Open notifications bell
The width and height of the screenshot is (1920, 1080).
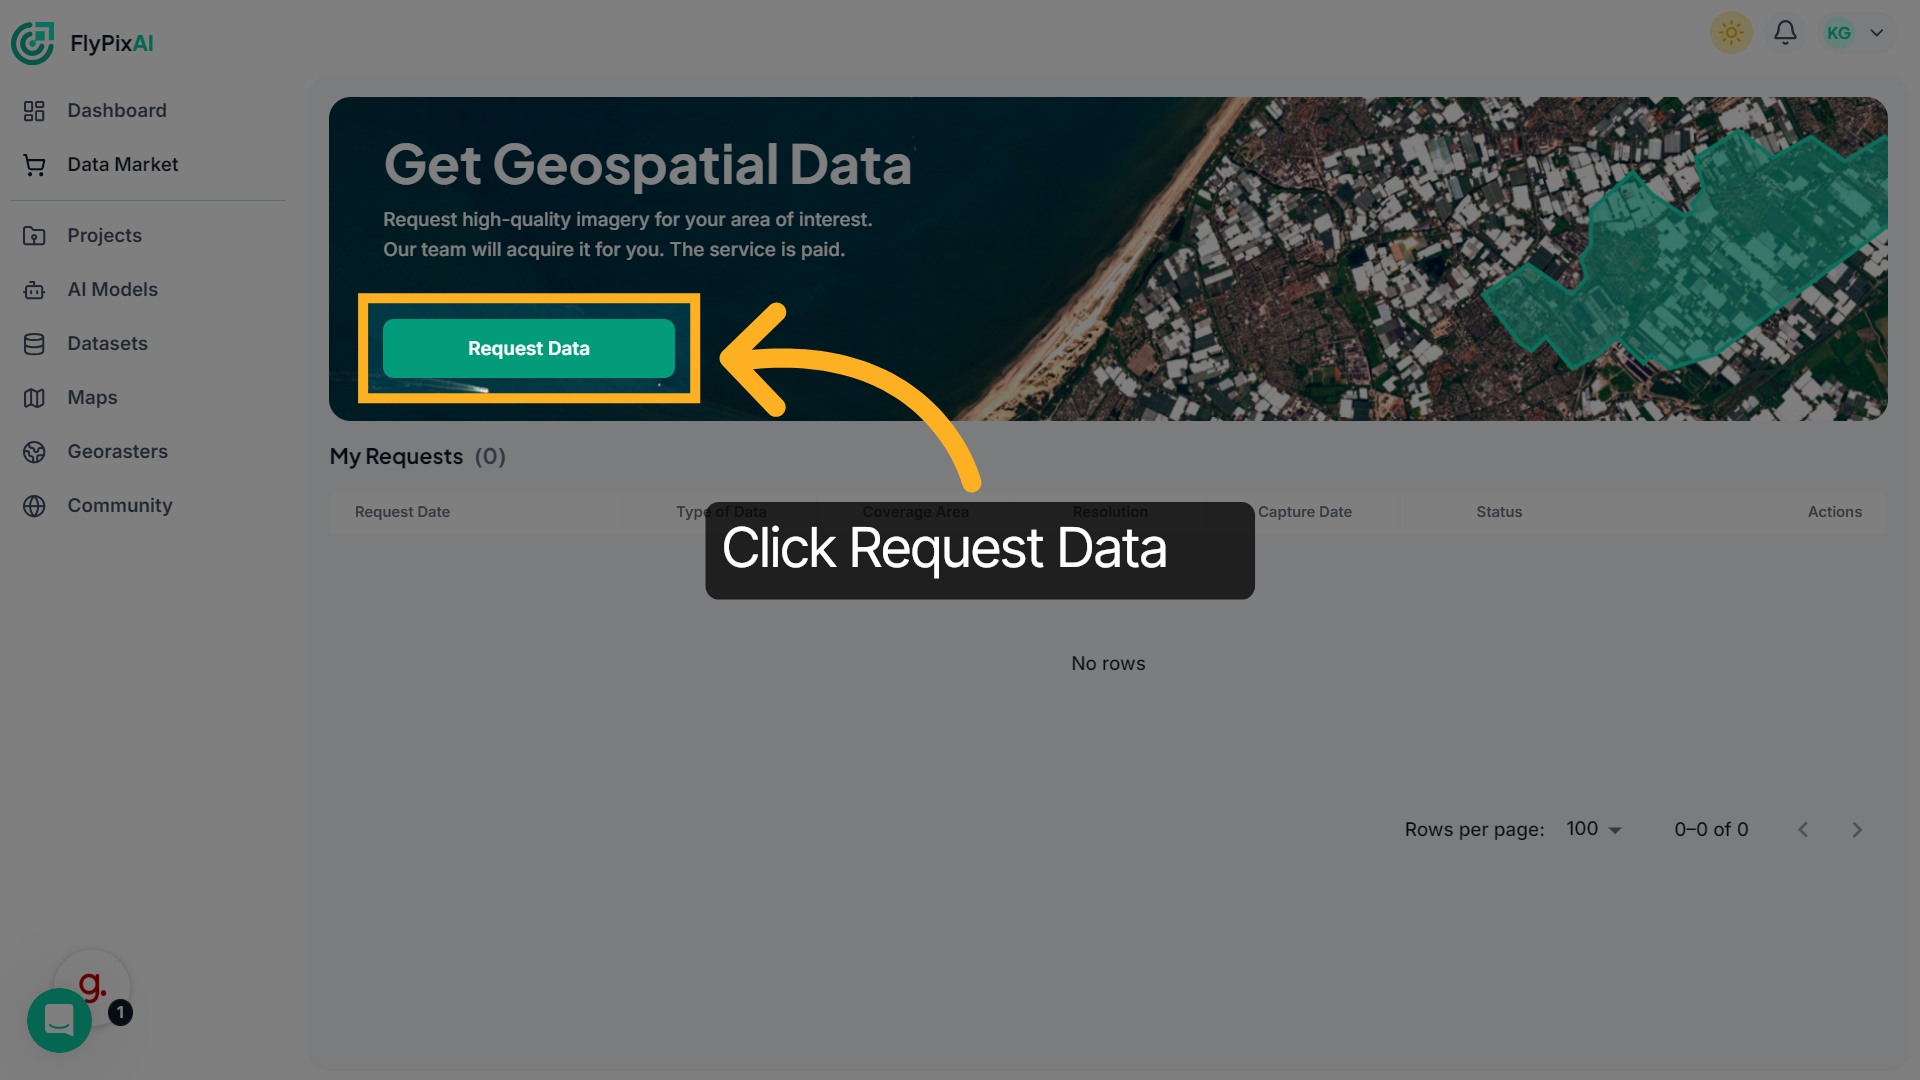[x=1785, y=33]
